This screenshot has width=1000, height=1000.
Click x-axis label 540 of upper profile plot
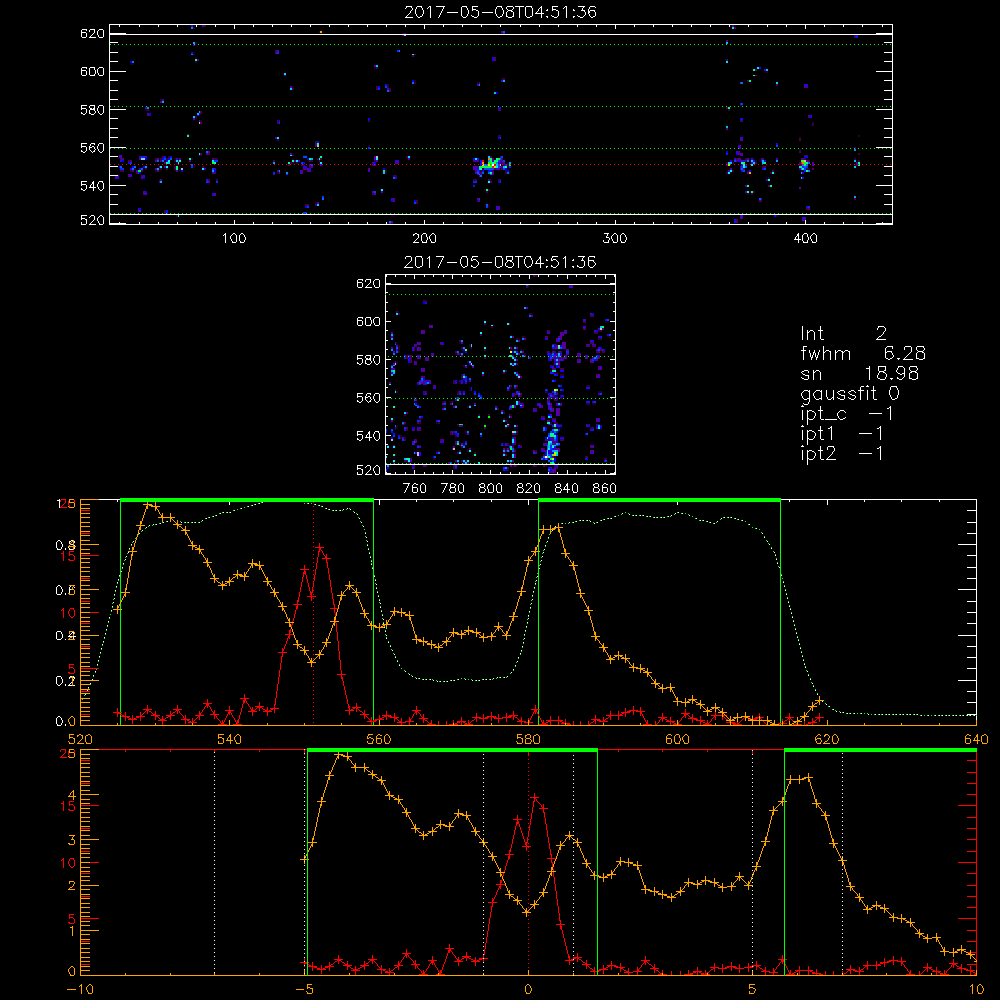pyautogui.click(x=230, y=739)
